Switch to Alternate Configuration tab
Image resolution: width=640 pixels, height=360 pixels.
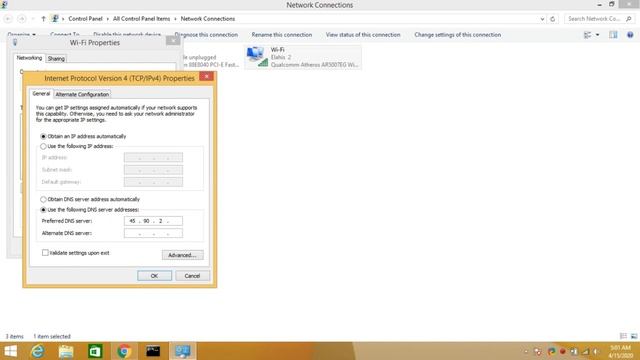coord(82,94)
